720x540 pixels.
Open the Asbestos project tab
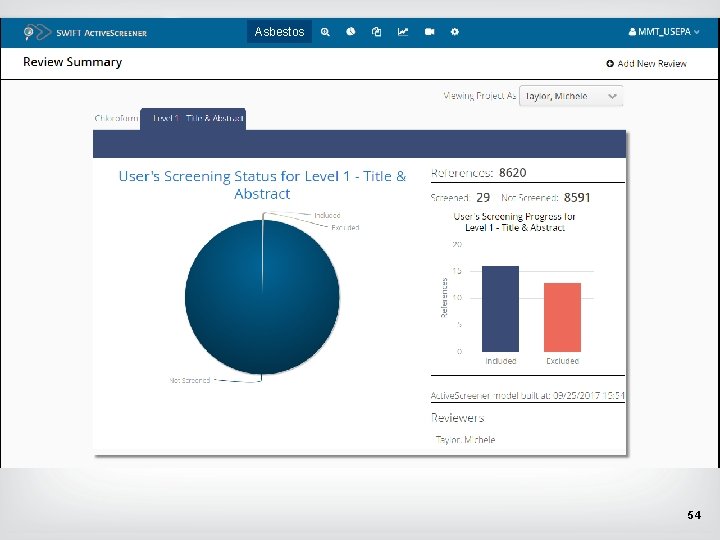tap(279, 32)
